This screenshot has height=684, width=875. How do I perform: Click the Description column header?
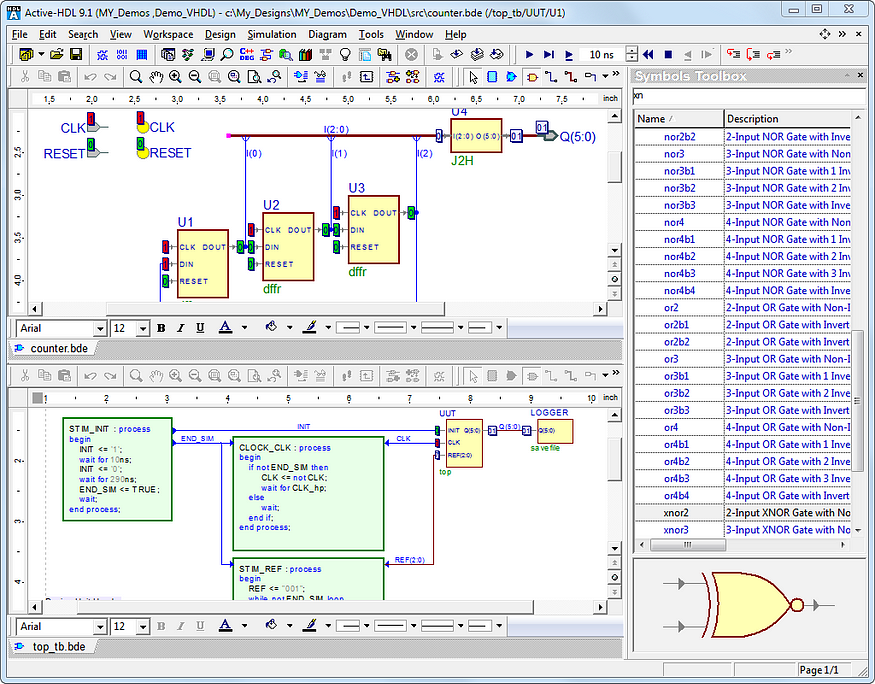click(787, 119)
